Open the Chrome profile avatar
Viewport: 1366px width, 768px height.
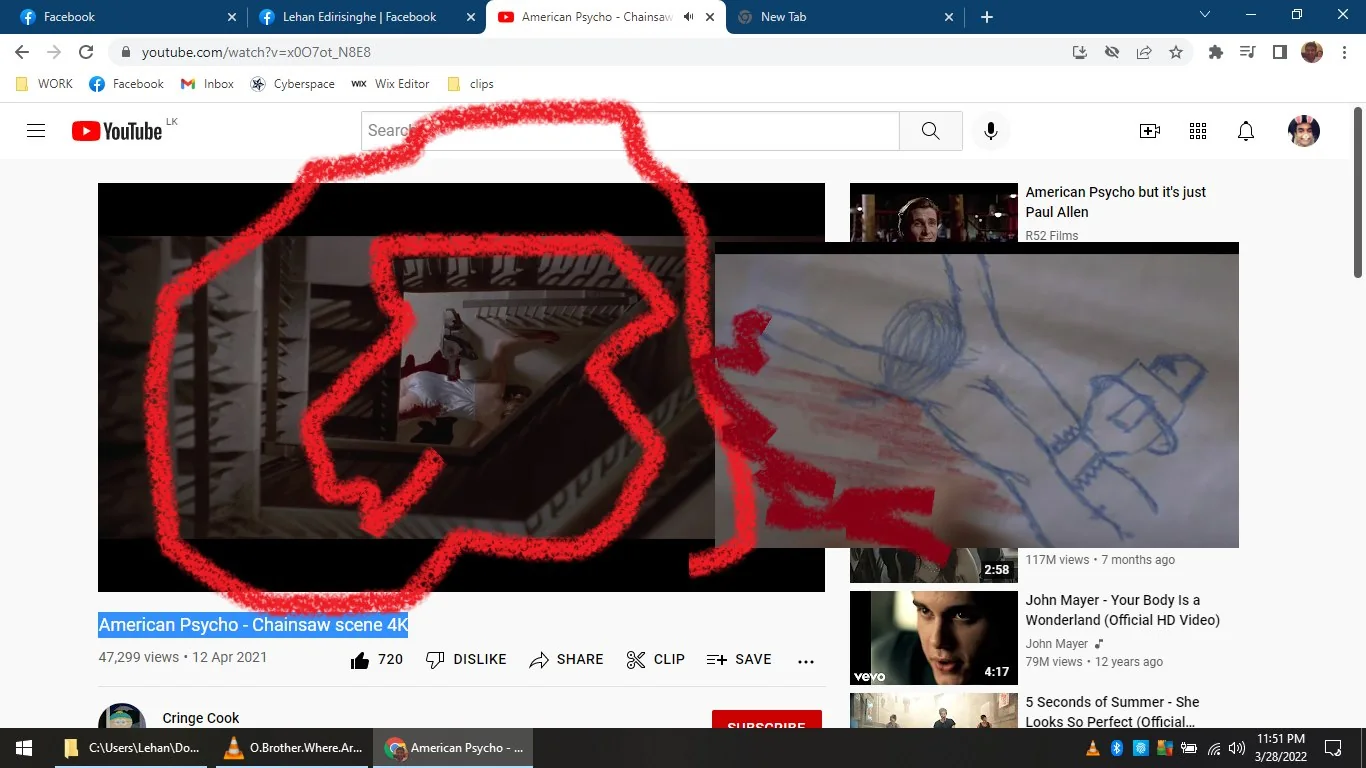pos(1312,52)
